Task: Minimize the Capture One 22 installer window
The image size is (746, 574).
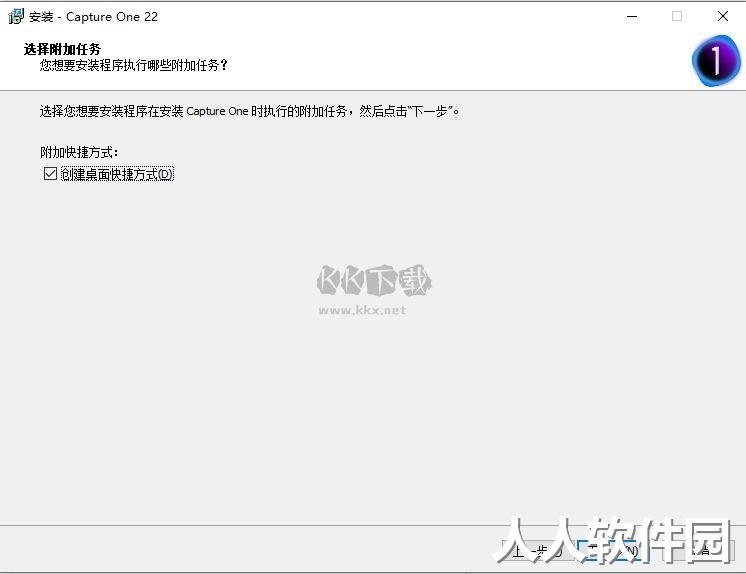Action: point(632,17)
